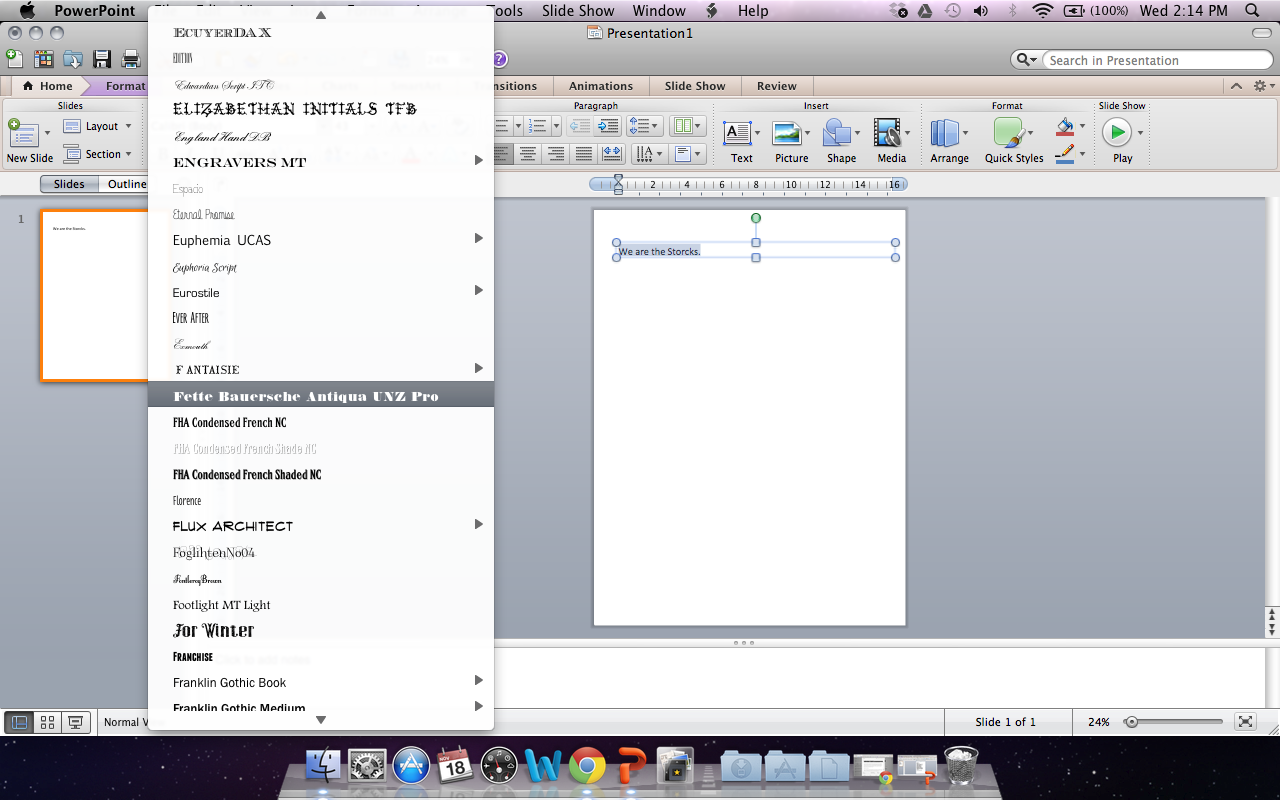
Task: Expand Flux Architect font submenu
Action: click(x=479, y=524)
